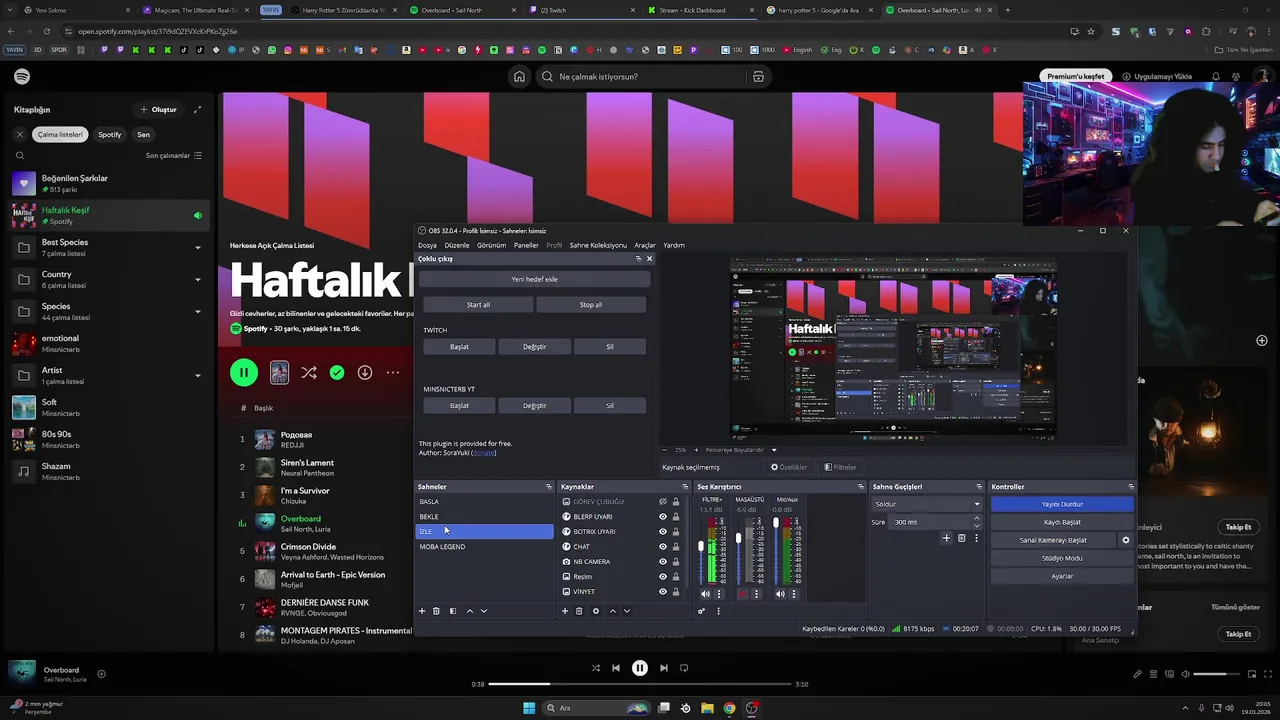Screen dimensions: 1280x720
Task: Add a new scene with the plus icon
Action: pos(422,611)
